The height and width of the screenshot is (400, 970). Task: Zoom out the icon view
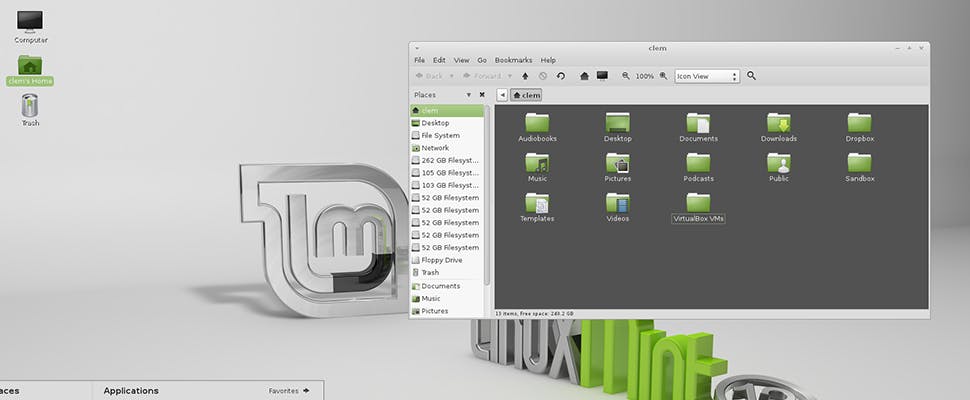[x=625, y=75]
